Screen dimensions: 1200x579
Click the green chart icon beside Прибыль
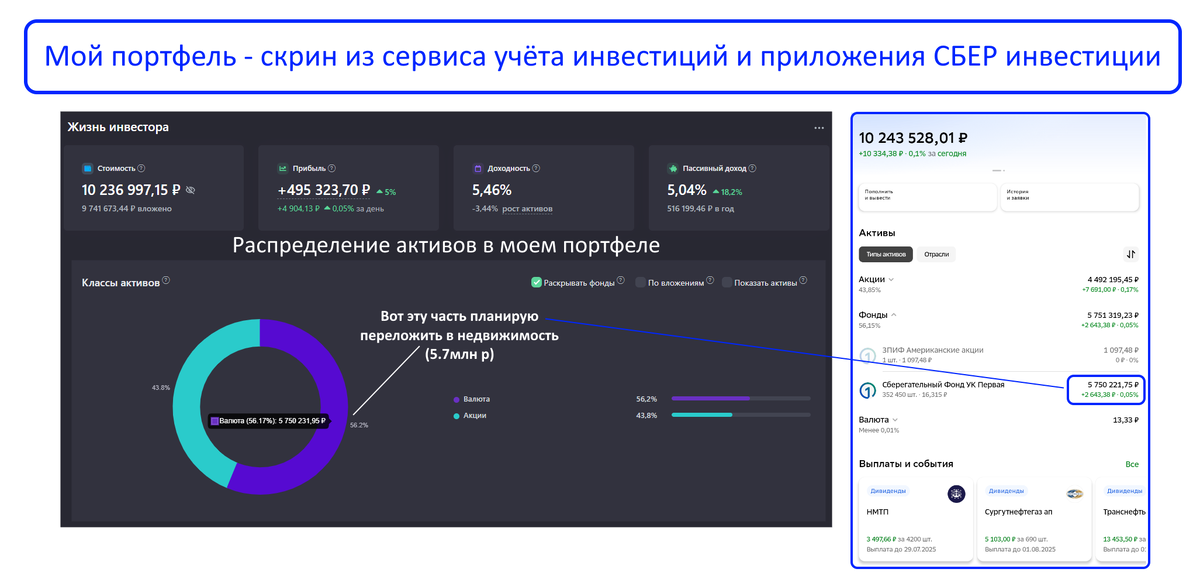pos(283,168)
